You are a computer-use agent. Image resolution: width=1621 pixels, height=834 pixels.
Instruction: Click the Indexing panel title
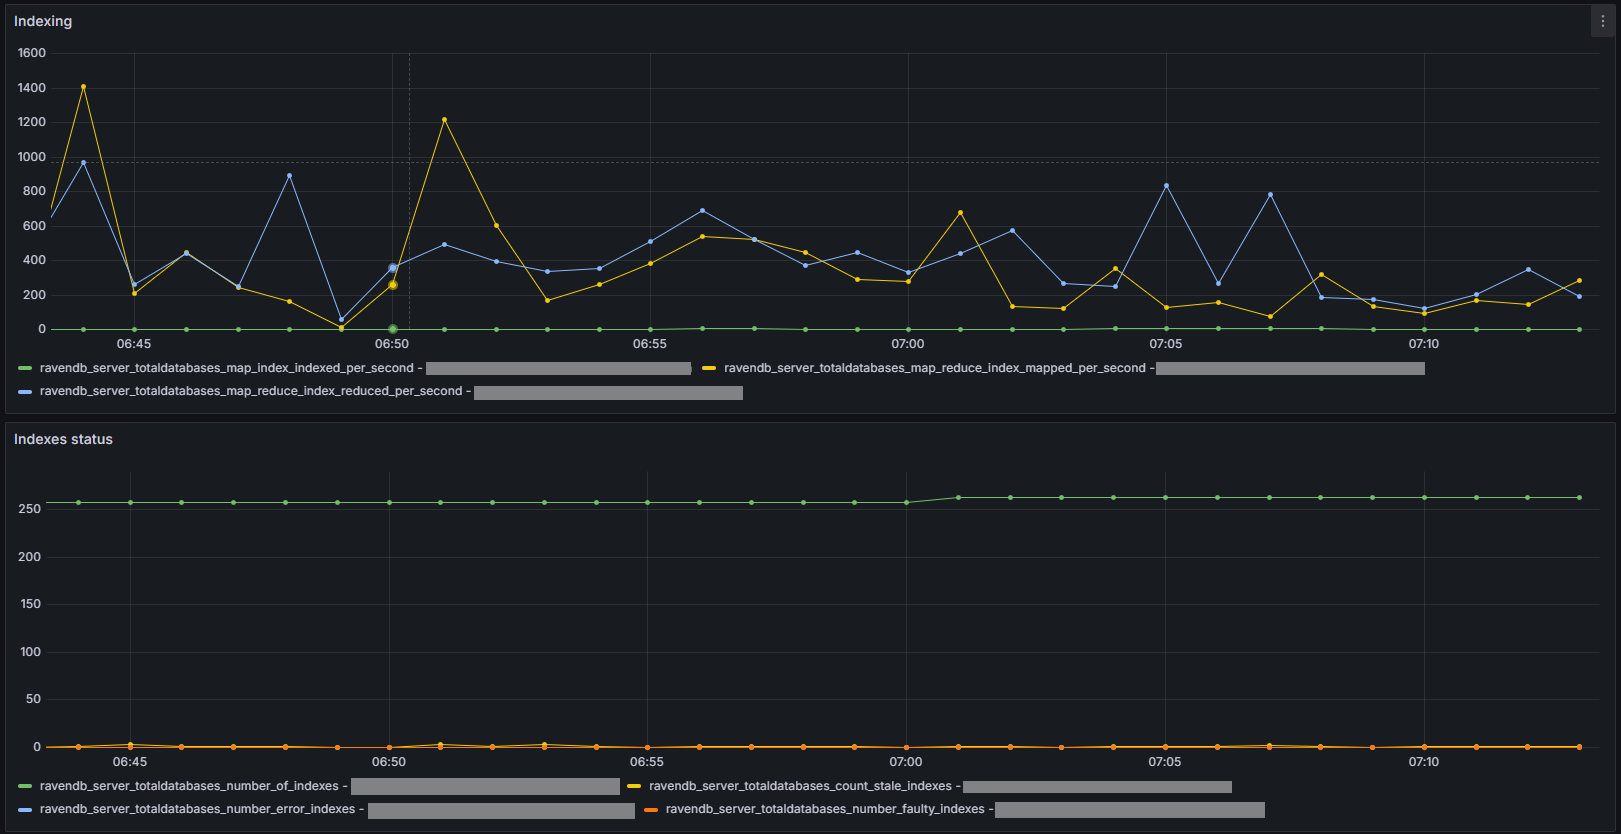click(43, 21)
